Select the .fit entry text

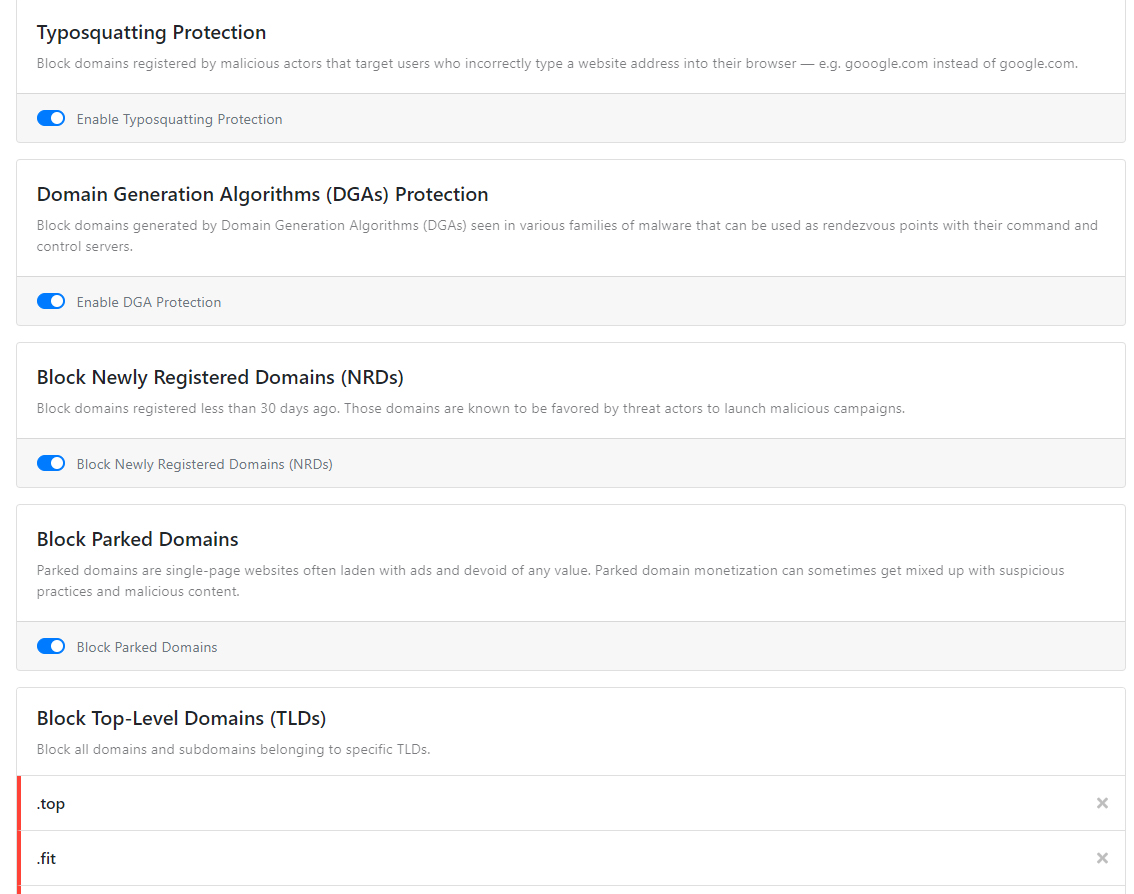point(47,859)
